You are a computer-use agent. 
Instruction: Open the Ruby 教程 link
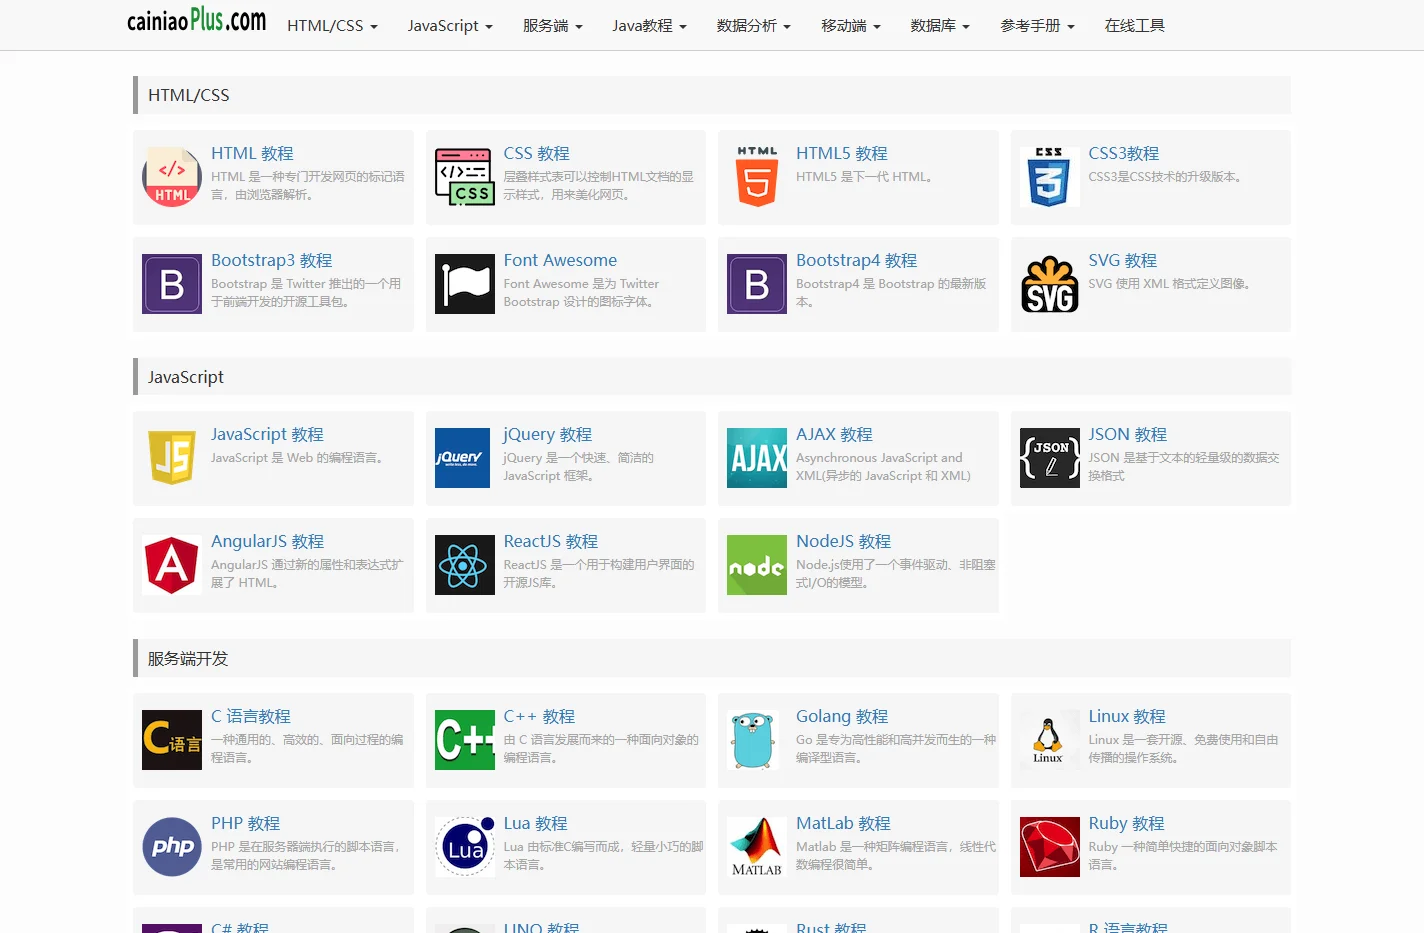1126,823
